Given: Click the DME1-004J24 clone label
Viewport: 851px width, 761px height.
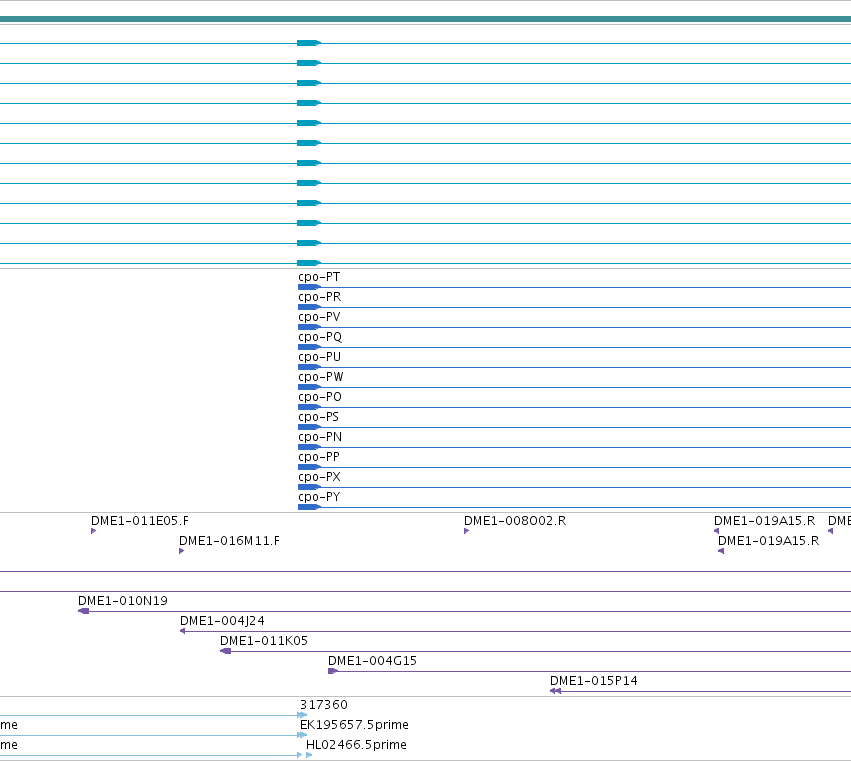Looking at the screenshot, I should (x=223, y=621).
